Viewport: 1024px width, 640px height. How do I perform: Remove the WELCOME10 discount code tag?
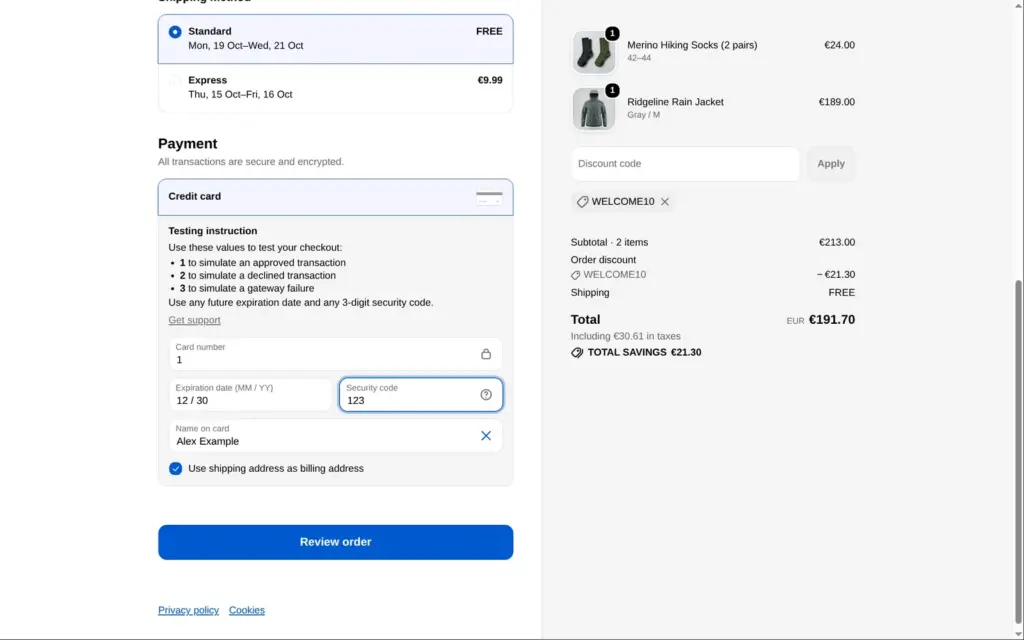tap(665, 202)
